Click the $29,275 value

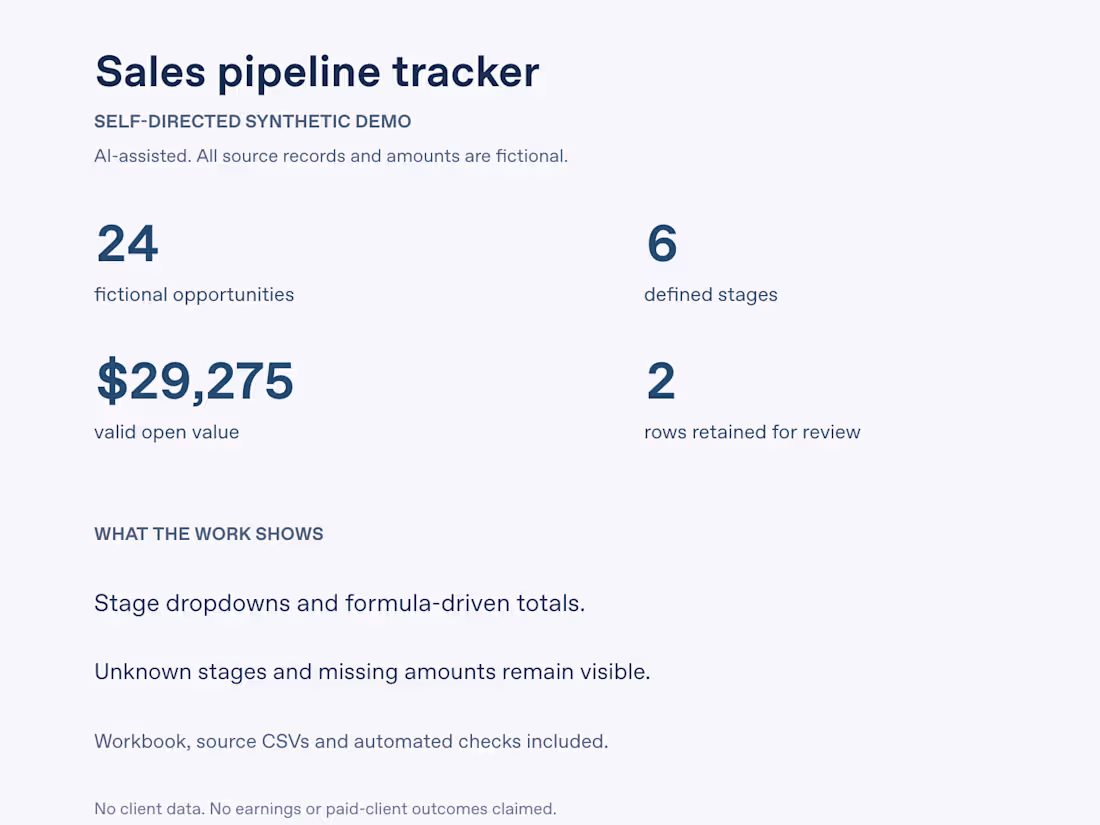tap(195, 382)
